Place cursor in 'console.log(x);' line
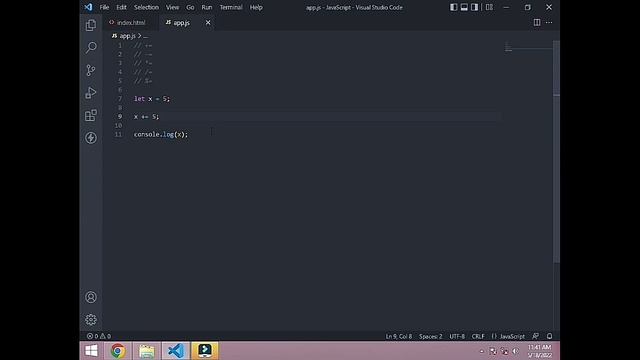The height and width of the screenshot is (360, 640). [161, 134]
